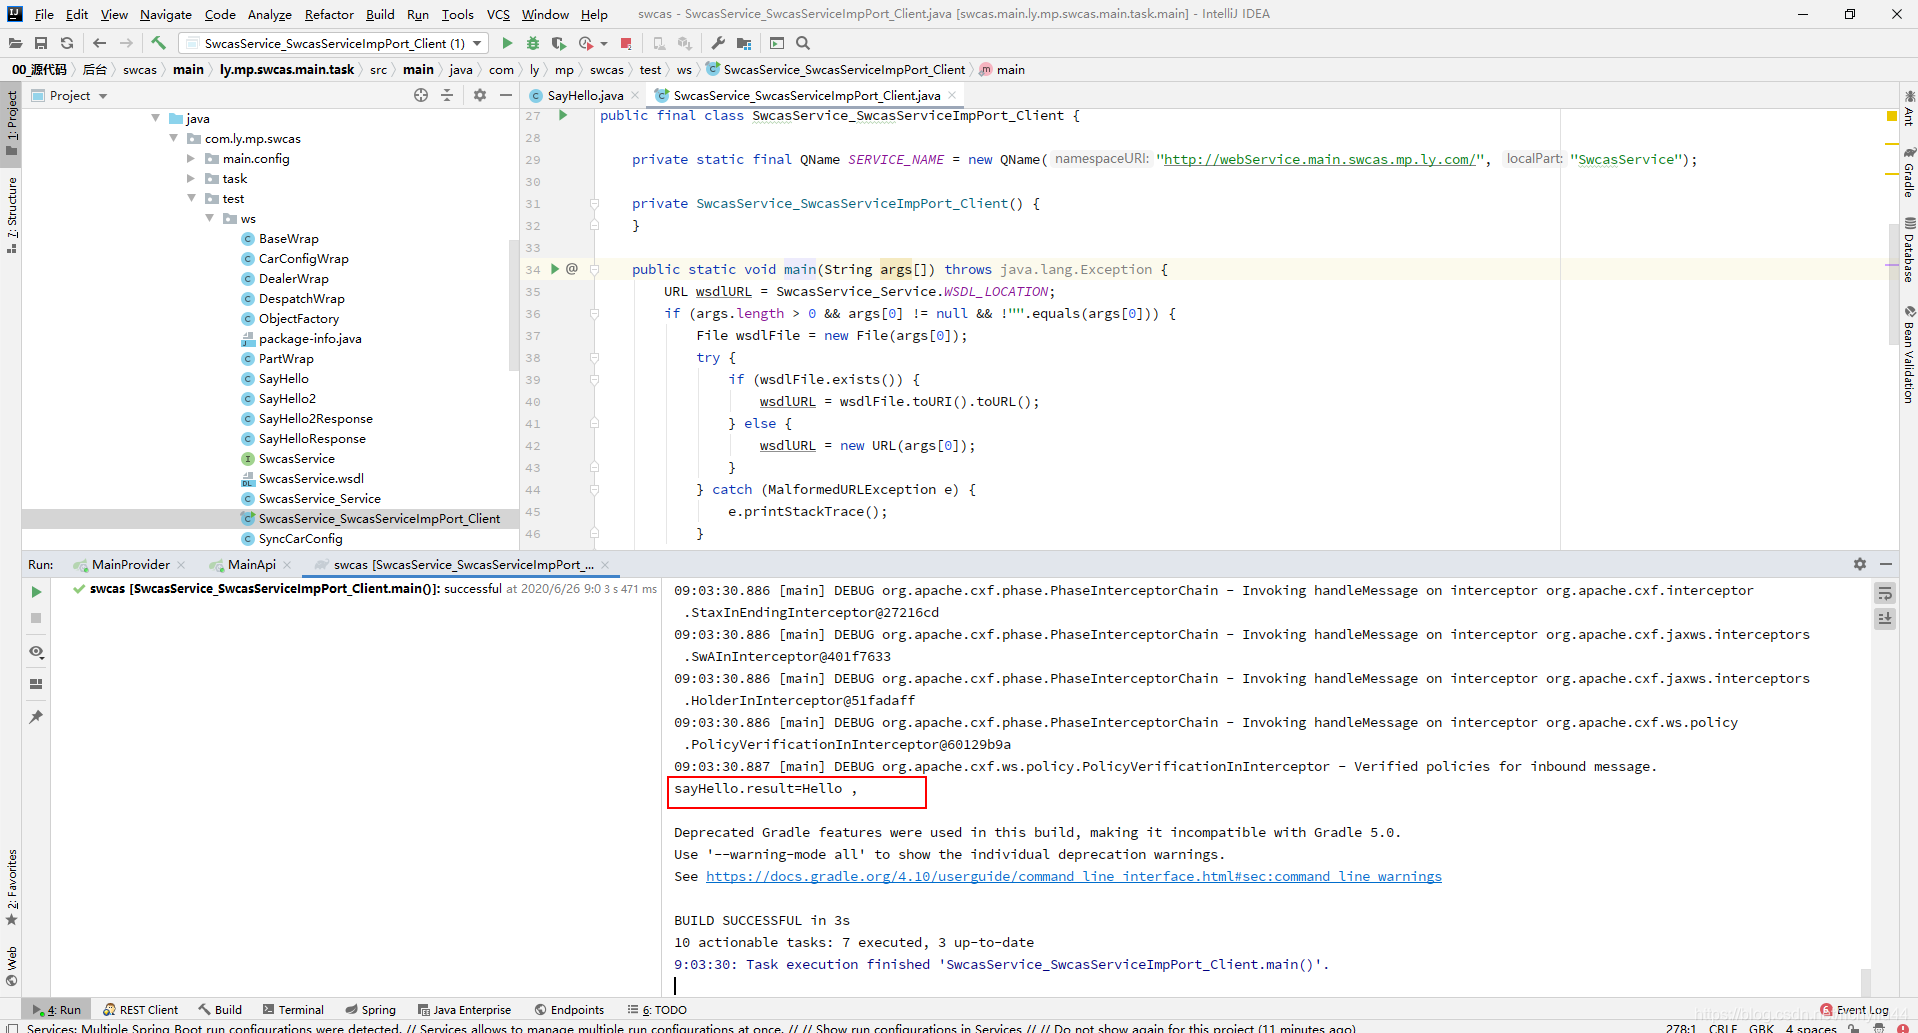Image resolution: width=1918 pixels, height=1033 pixels.
Task: Click the run gutter arrow on line 34
Action: coord(555,269)
